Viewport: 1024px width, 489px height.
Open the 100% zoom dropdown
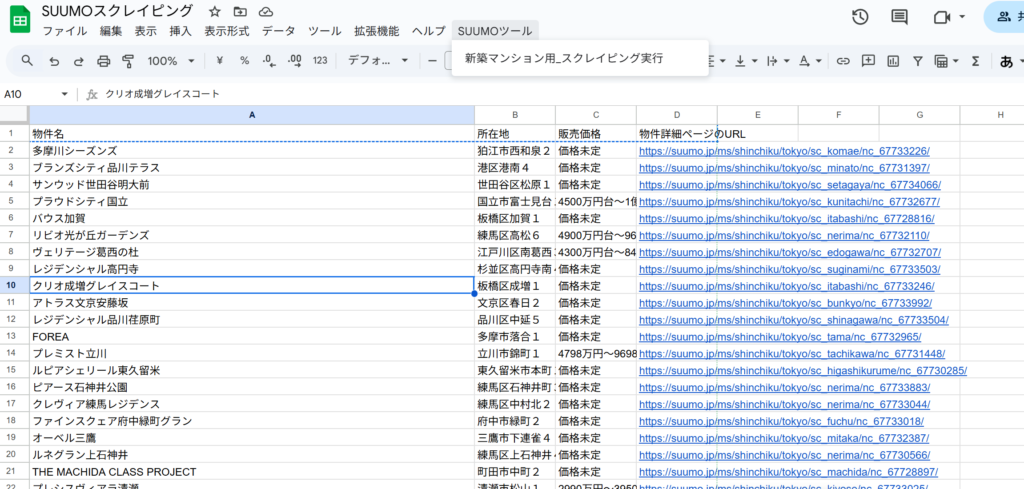[170, 61]
